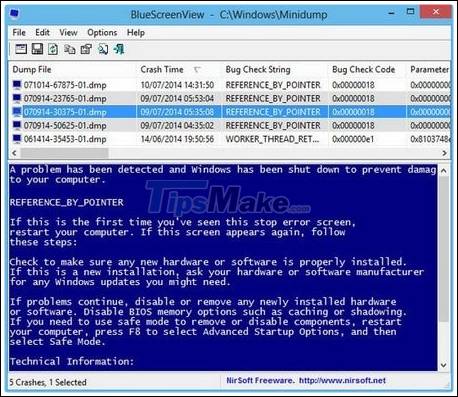The image size is (458, 397).
Task: Click the dump icon for 061414-35453-01.dmp
Action: 17,139
